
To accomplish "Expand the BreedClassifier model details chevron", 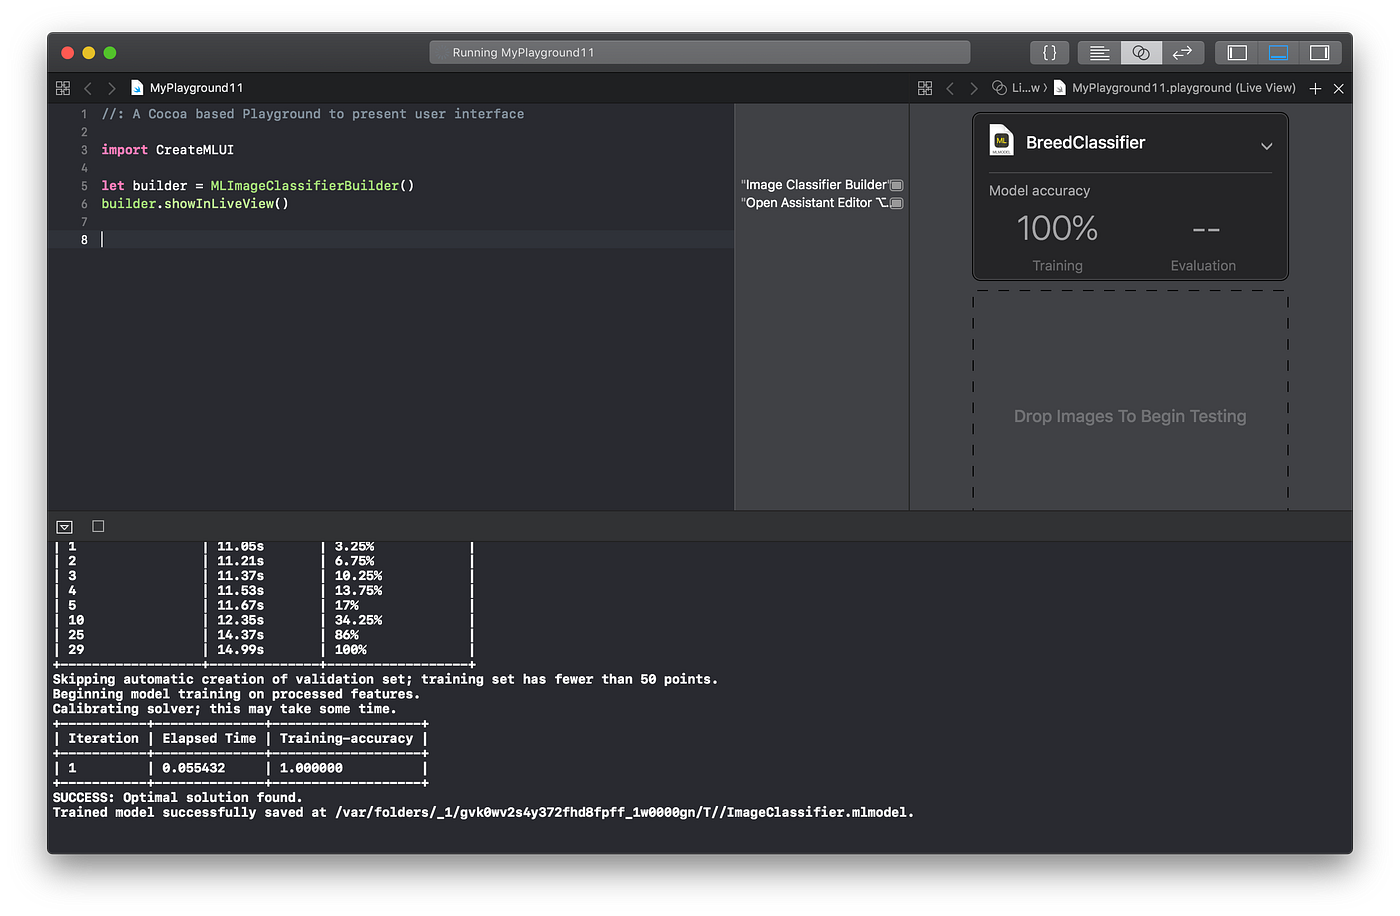I will pyautogui.click(x=1266, y=145).
